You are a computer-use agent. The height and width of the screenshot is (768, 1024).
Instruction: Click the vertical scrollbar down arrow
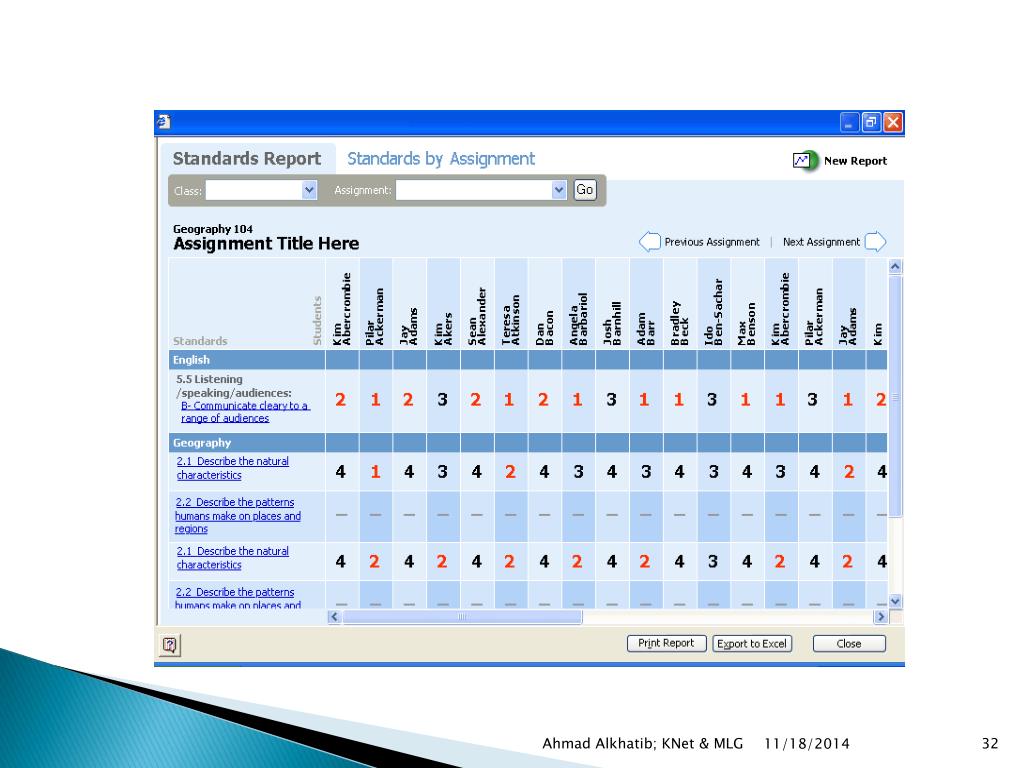click(895, 601)
